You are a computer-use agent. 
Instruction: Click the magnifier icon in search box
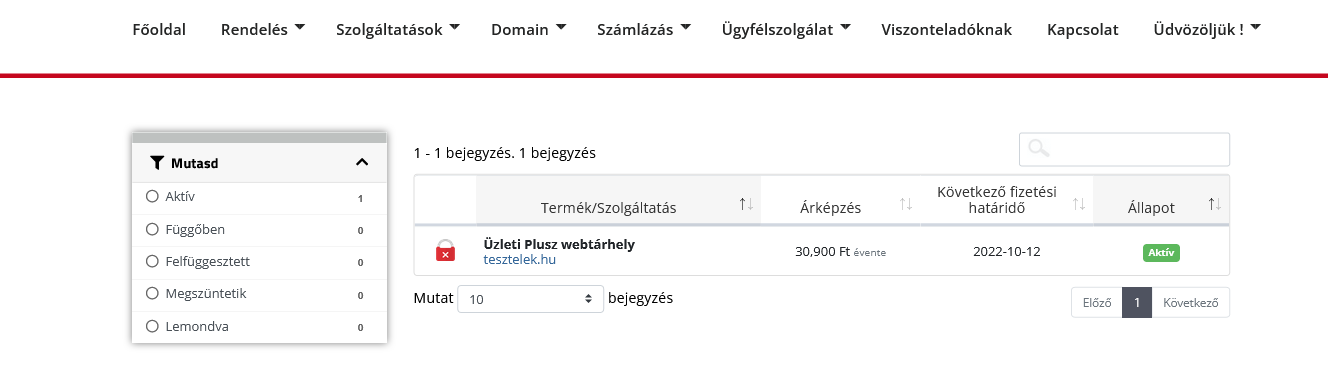pyautogui.click(x=1039, y=149)
